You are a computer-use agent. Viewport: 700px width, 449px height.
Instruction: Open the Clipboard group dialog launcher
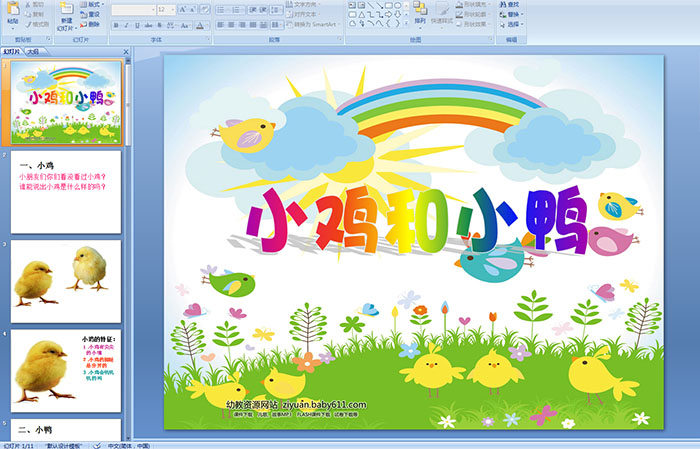tap(49, 39)
